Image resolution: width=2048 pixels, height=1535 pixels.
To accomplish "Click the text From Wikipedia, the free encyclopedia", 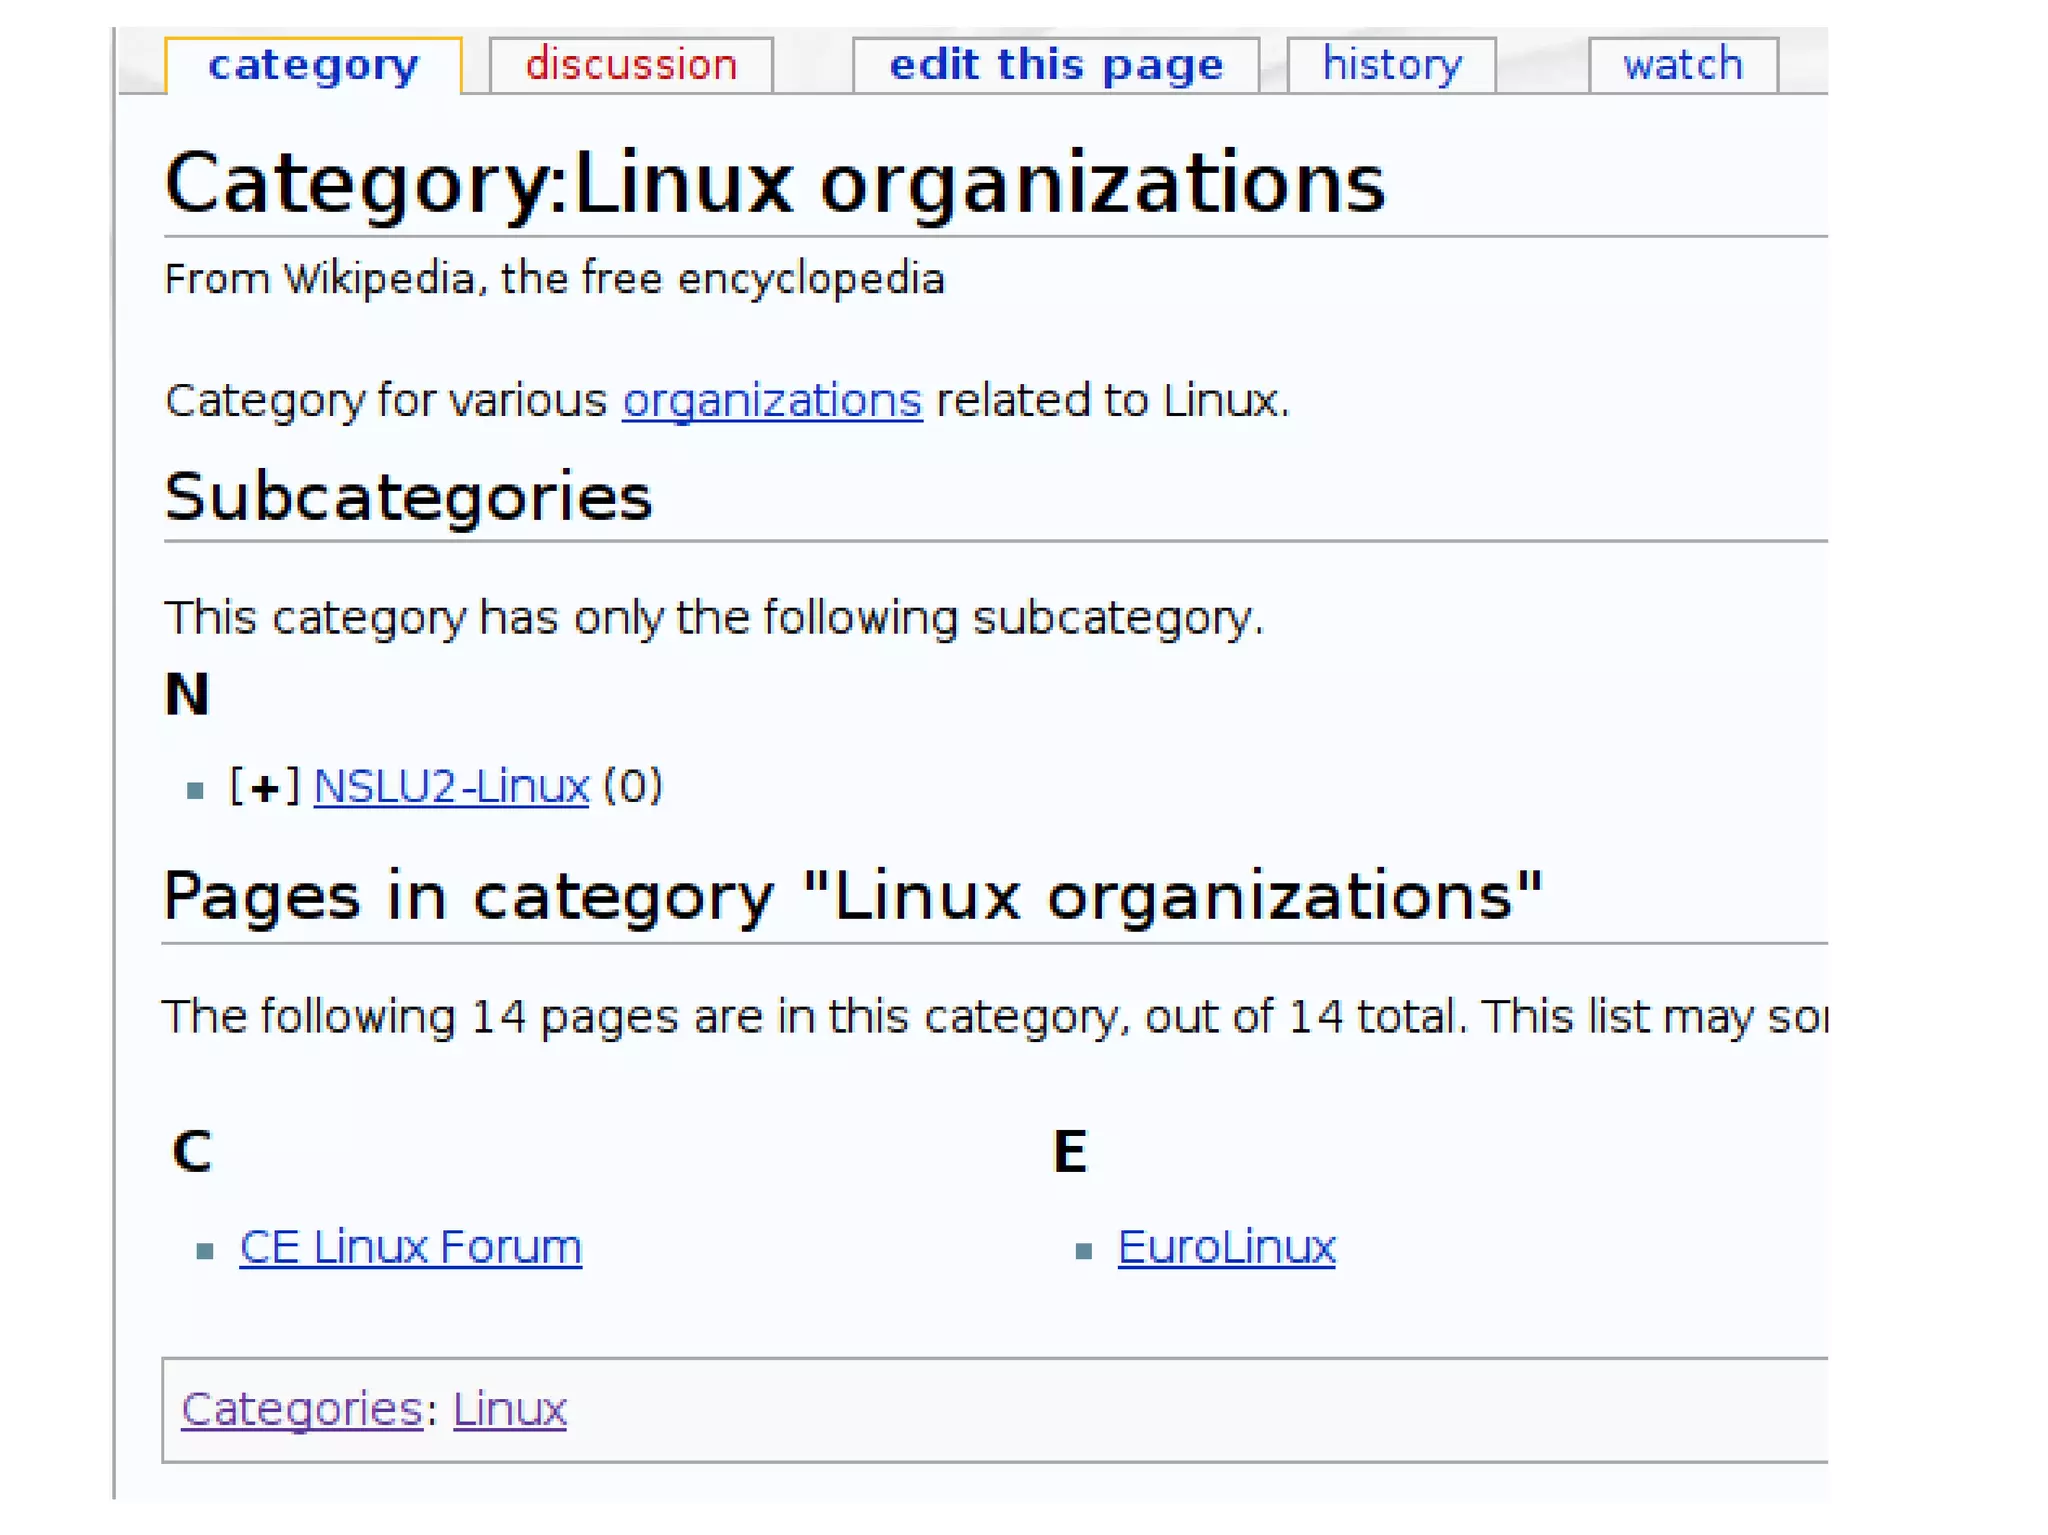I will pos(554,279).
